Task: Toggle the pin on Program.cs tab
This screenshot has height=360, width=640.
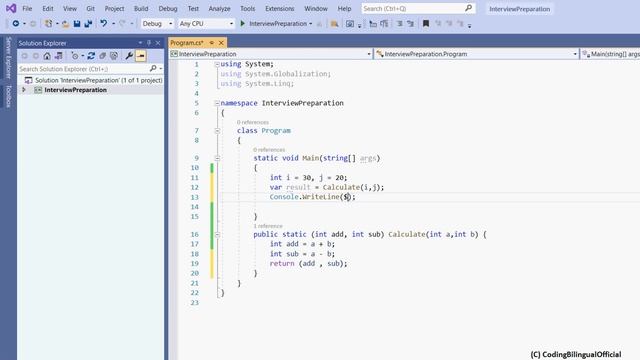Action: coord(212,42)
